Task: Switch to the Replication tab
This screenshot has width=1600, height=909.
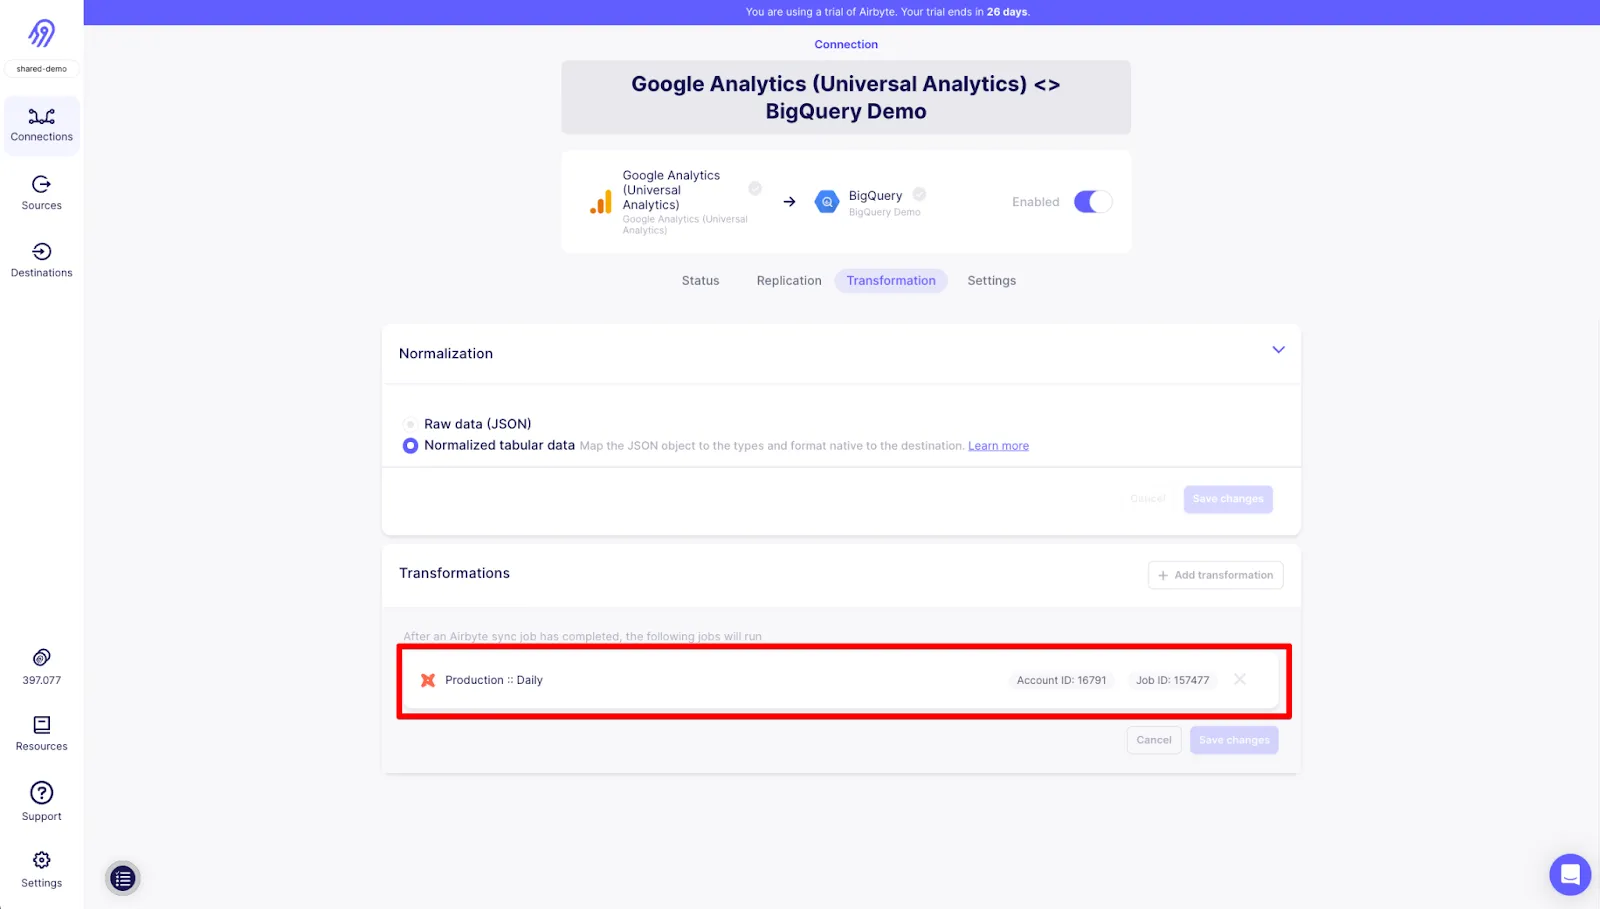Action: 789,281
